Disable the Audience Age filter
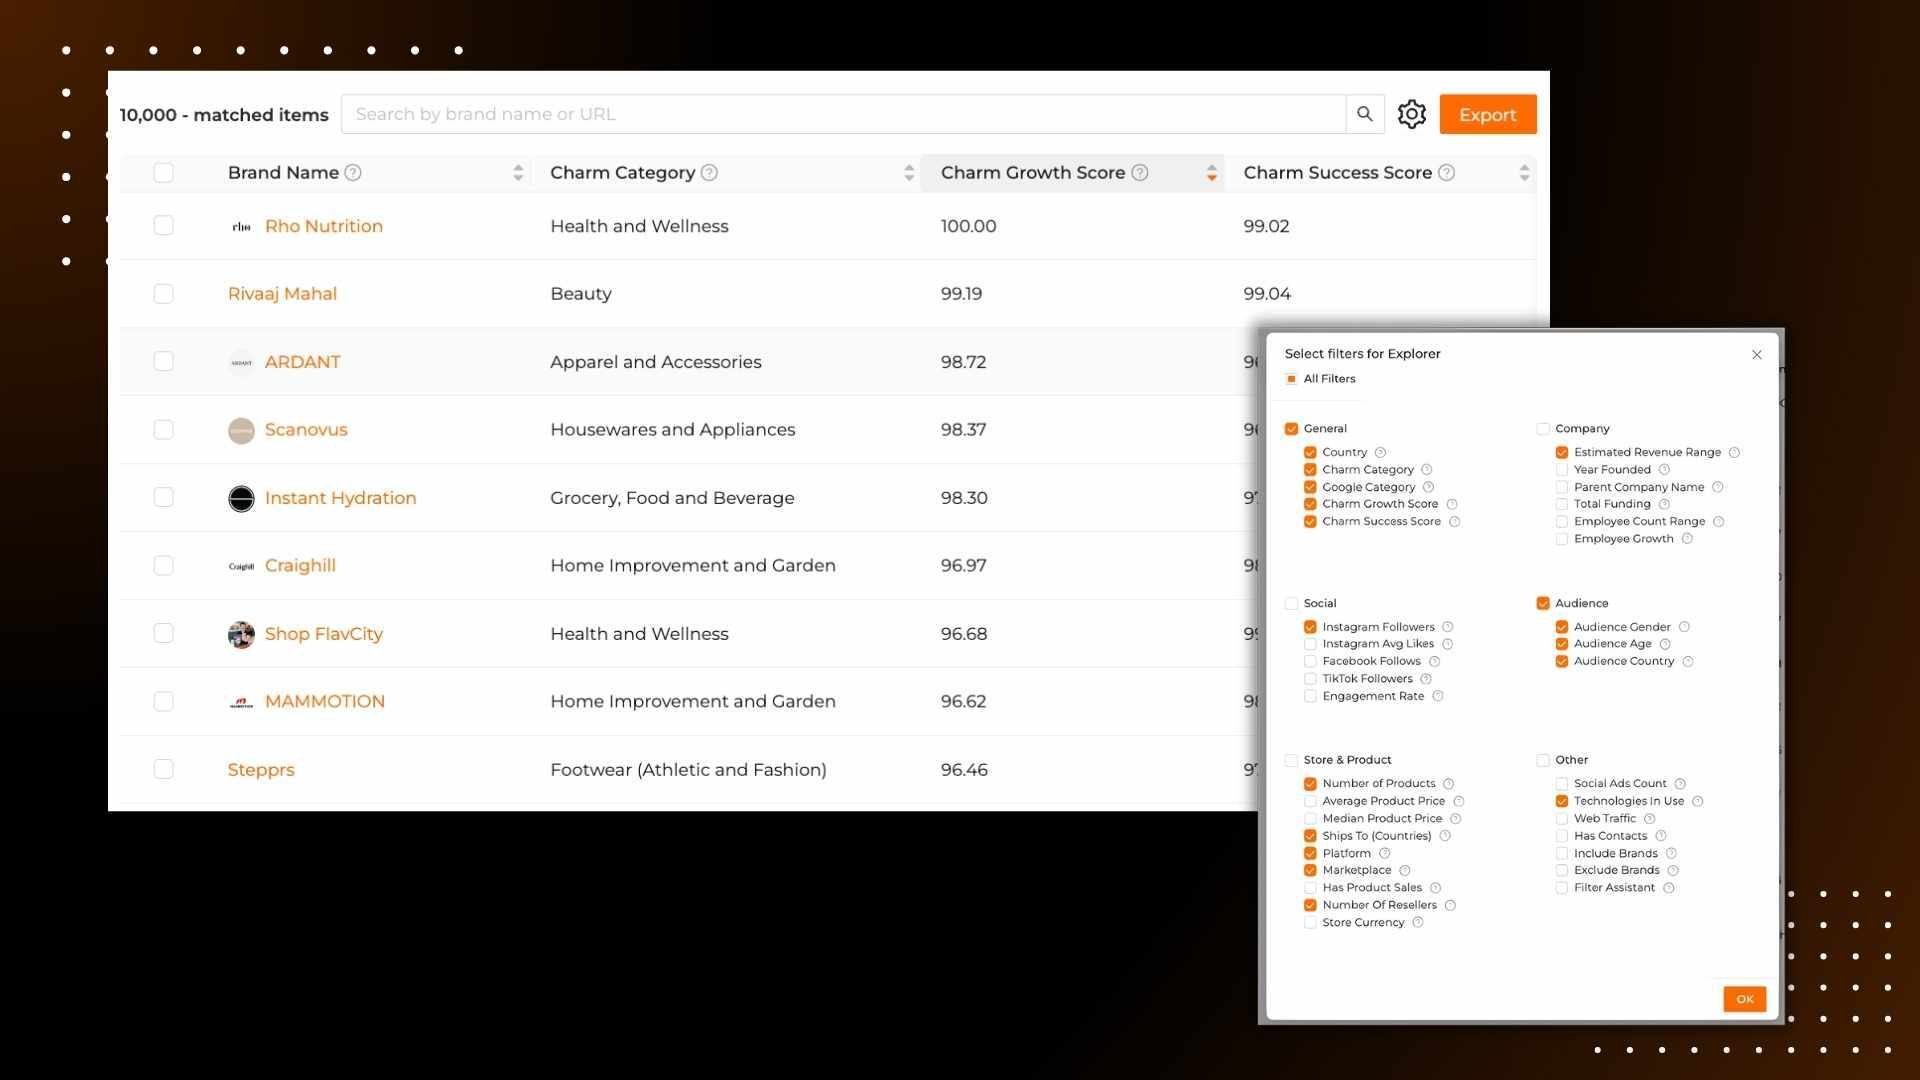The image size is (1920, 1080). tap(1561, 644)
